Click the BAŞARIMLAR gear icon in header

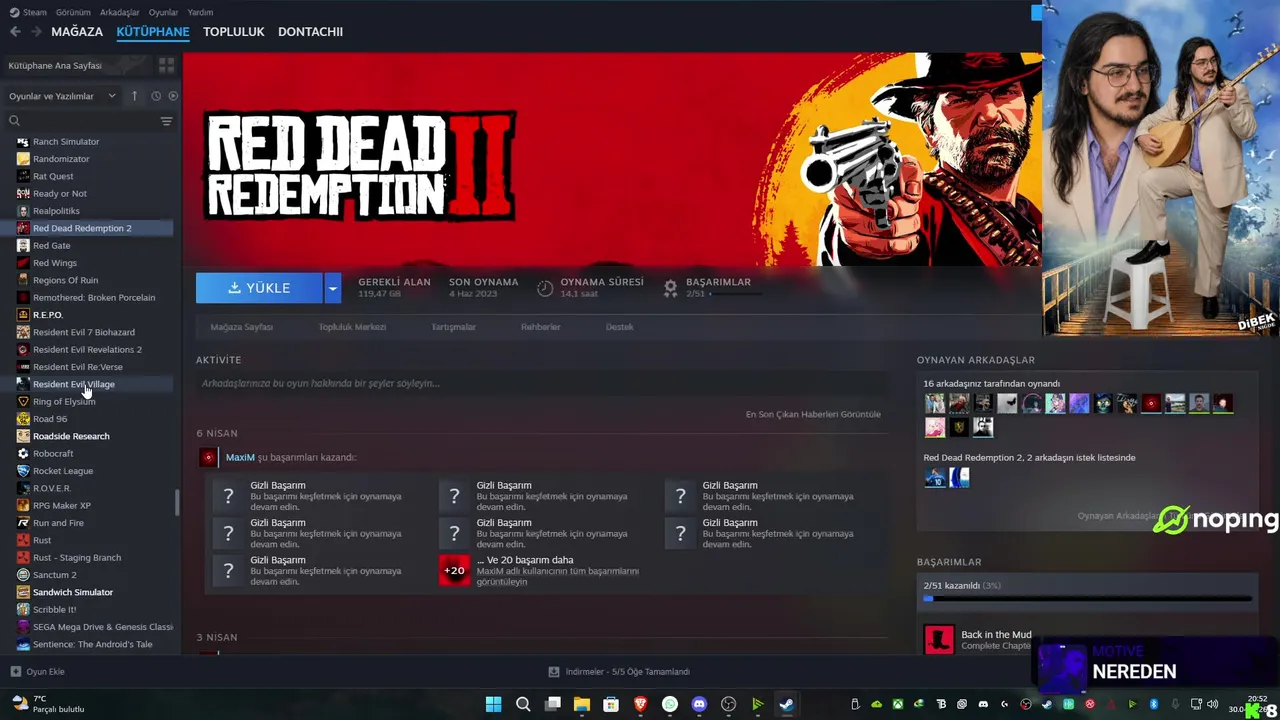point(671,288)
